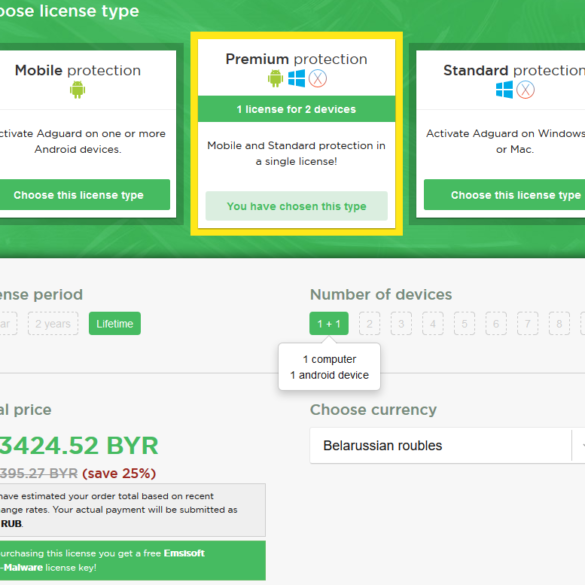The image size is (585, 585).
Task: Choose the Standard protection license type
Action: click(504, 195)
